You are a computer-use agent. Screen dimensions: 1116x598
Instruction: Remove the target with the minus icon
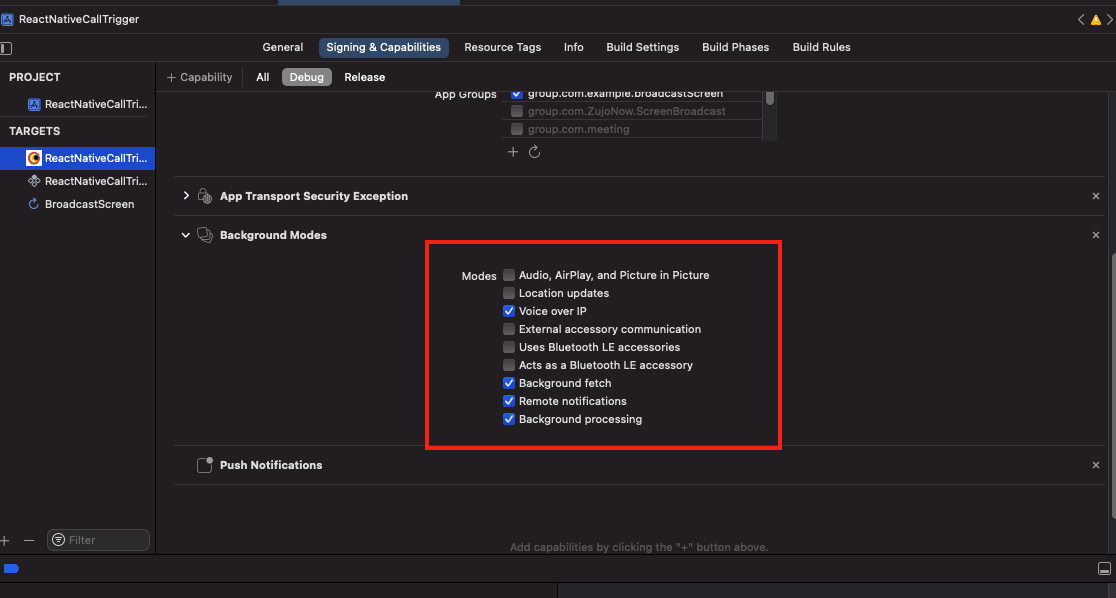(28, 540)
